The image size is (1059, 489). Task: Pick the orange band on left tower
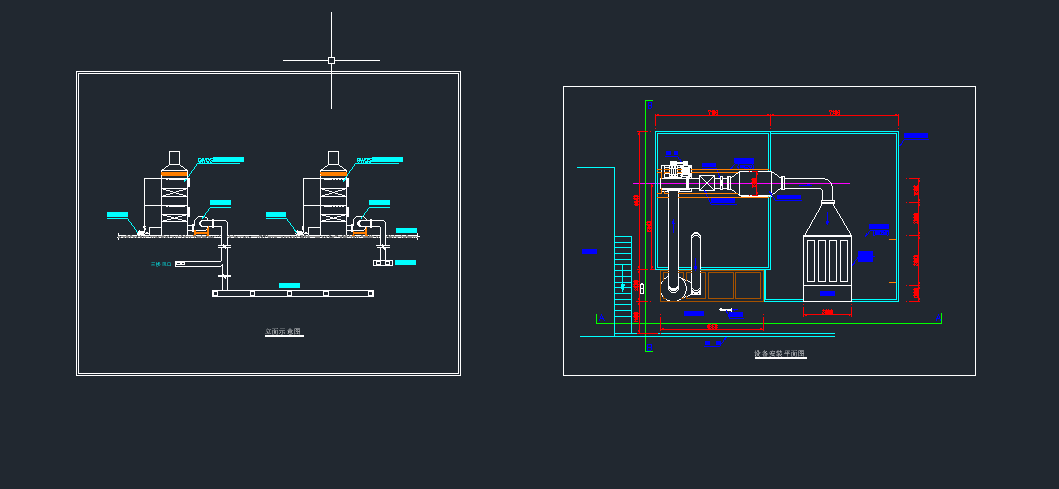(x=174, y=174)
